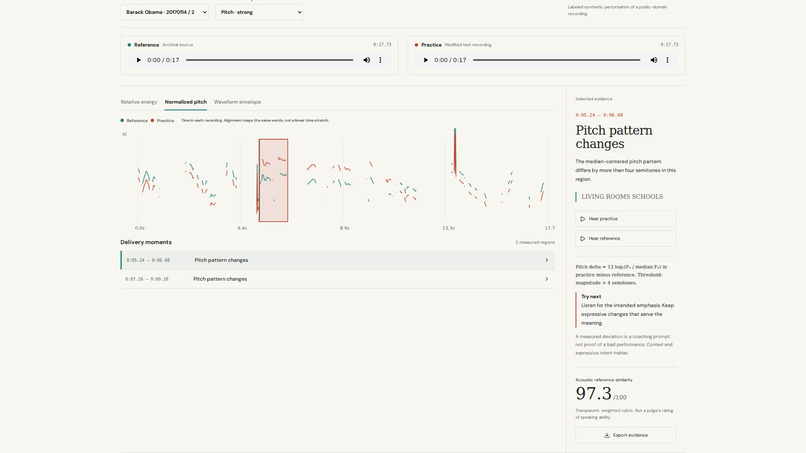Click the 0:17.73 duration on Reference card
The height and width of the screenshot is (453, 806).
click(382, 45)
